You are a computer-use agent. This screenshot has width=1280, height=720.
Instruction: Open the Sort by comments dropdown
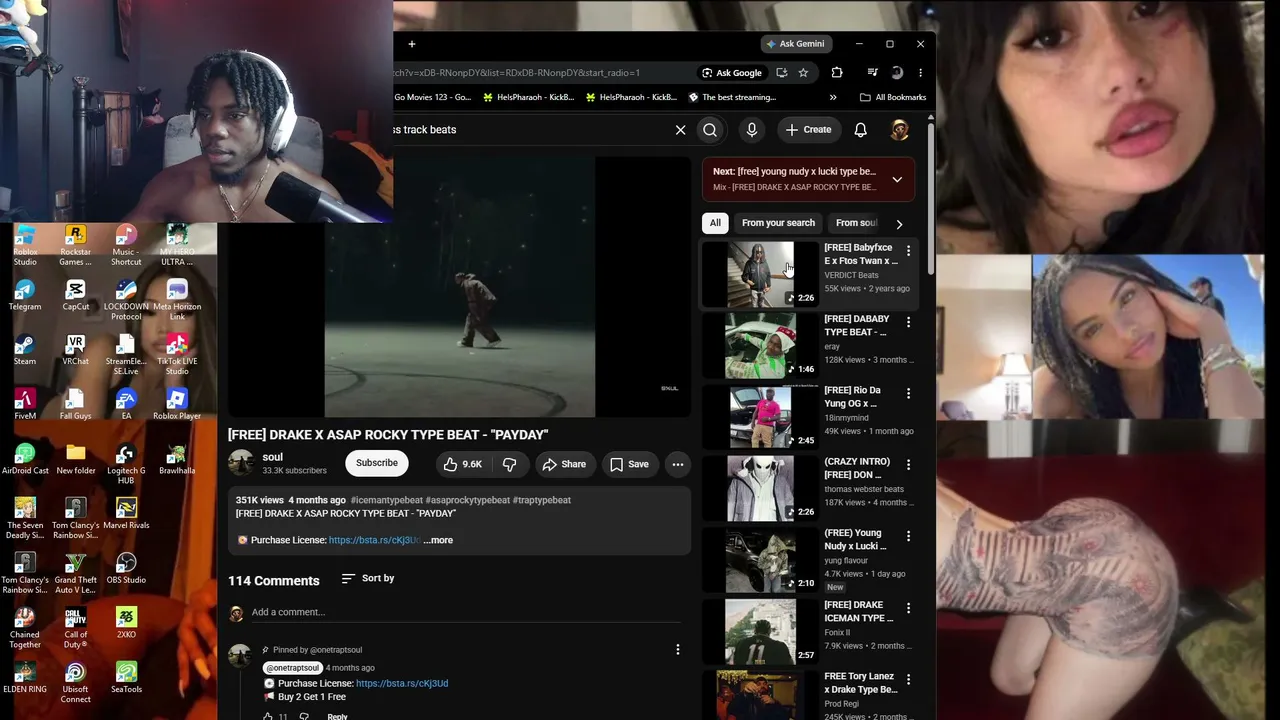[x=368, y=578]
